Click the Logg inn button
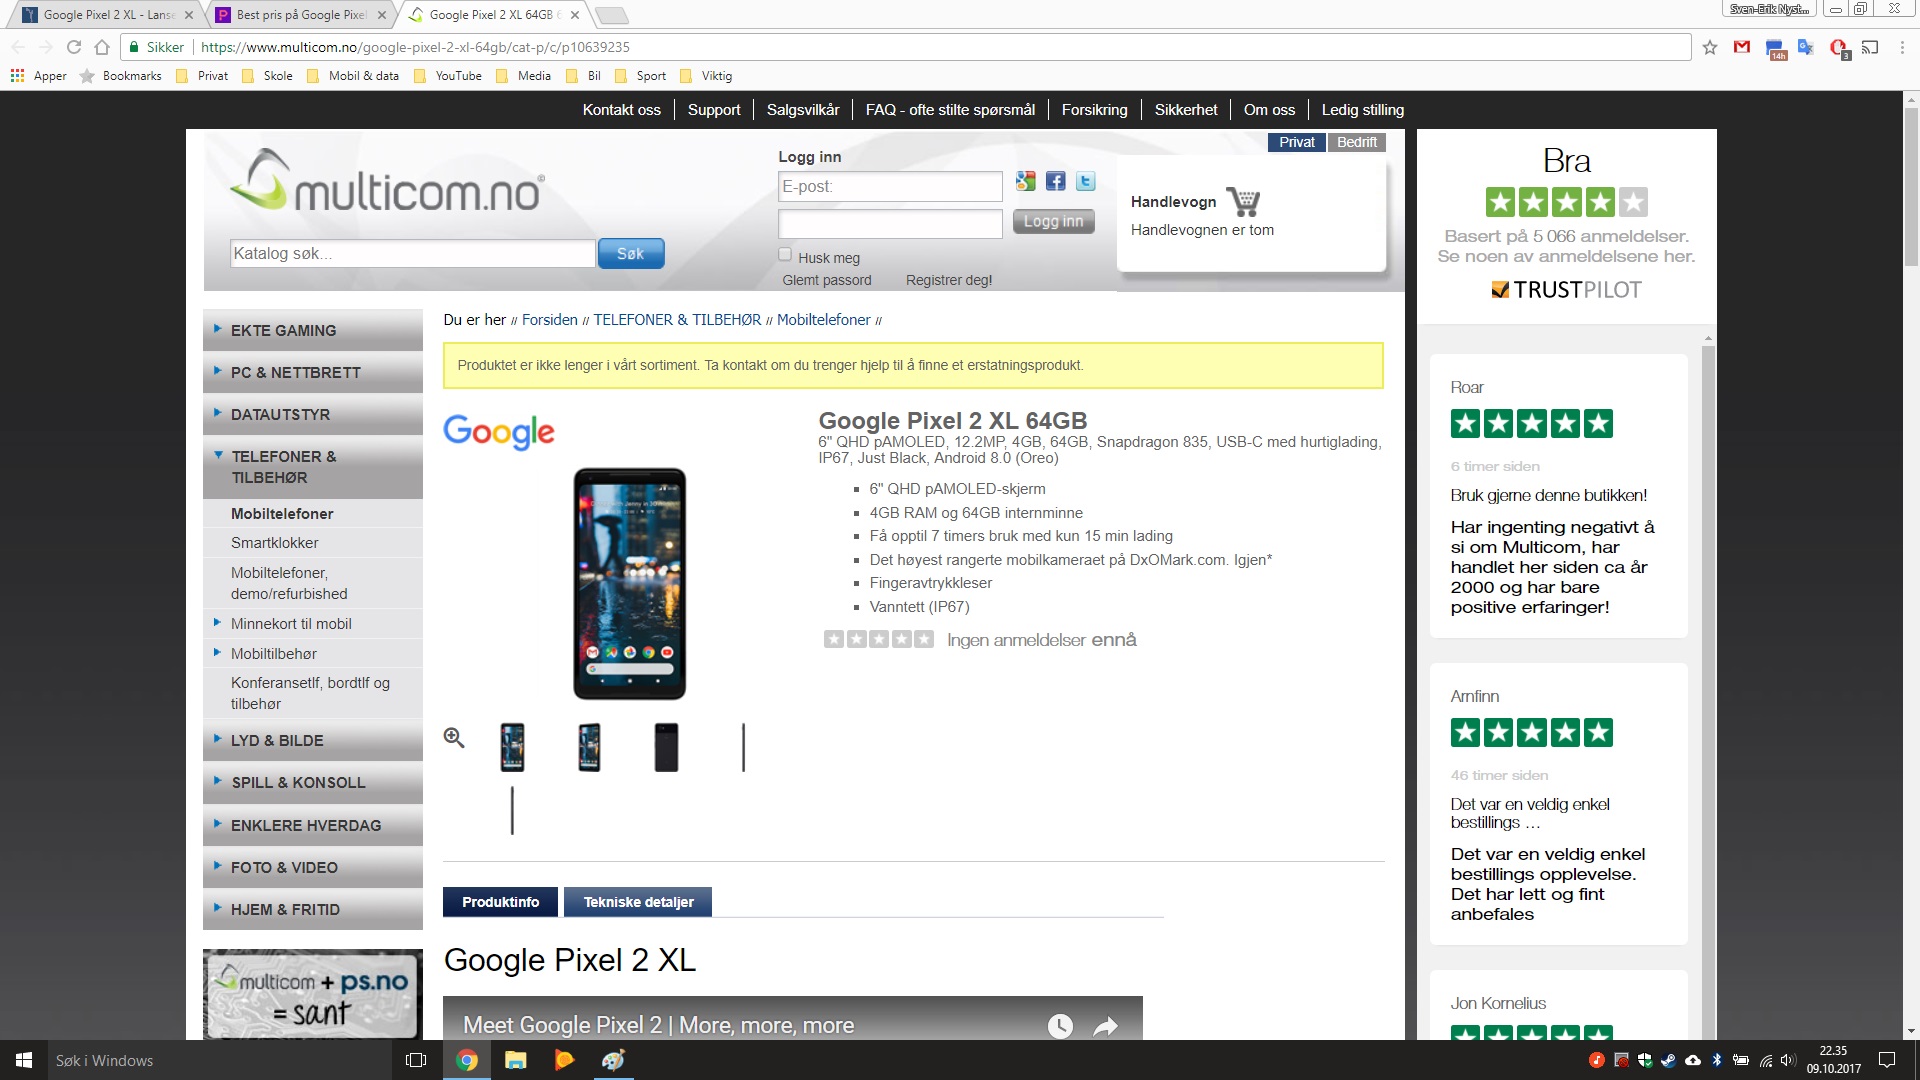This screenshot has height=1080, width=1920. (x=1053, y=222)
